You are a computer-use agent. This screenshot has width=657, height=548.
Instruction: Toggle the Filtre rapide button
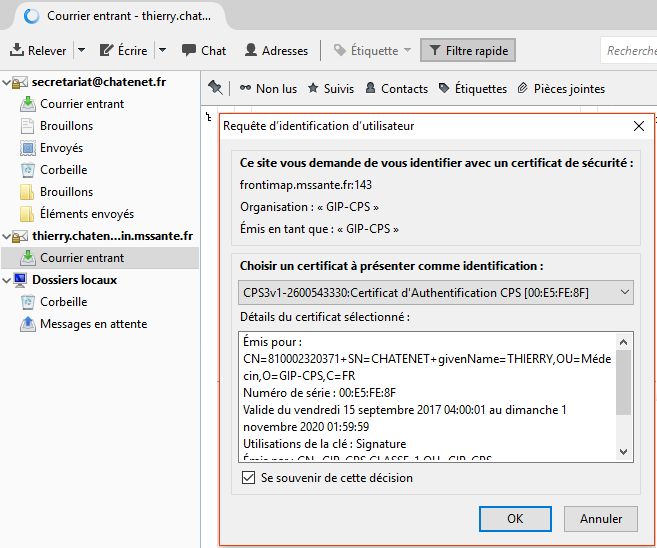click(468, 50)
